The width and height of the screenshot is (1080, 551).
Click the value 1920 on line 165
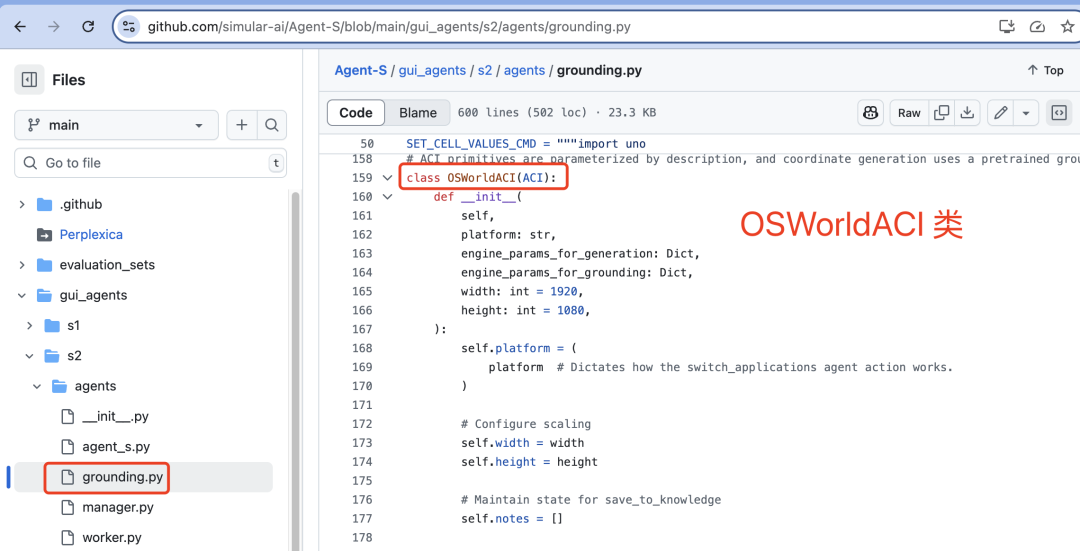pos(563,291)
